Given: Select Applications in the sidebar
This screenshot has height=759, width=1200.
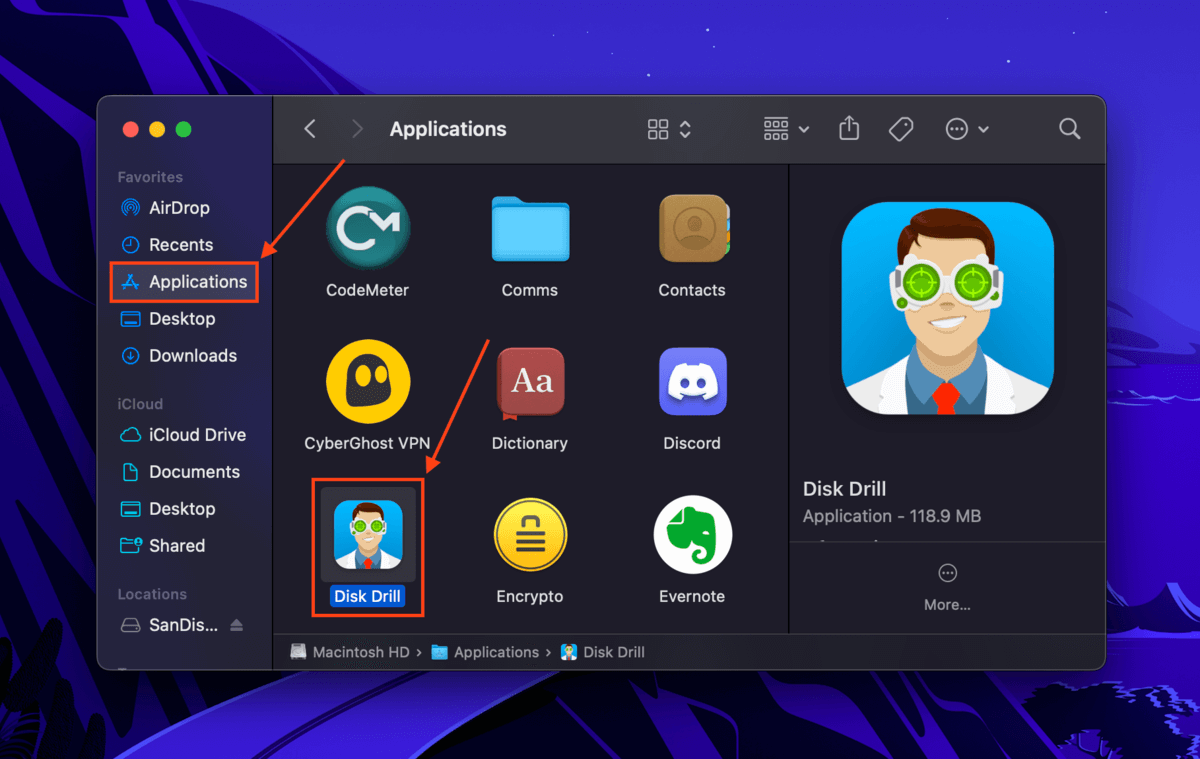Looking at the screenshot, I should click(185, 282).
